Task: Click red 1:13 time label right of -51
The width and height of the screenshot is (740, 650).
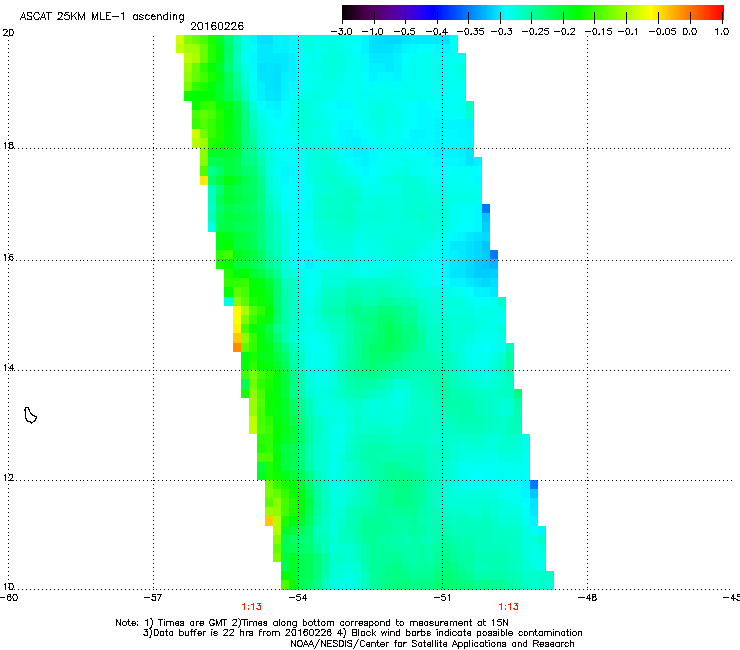Action: click(508, 607)
